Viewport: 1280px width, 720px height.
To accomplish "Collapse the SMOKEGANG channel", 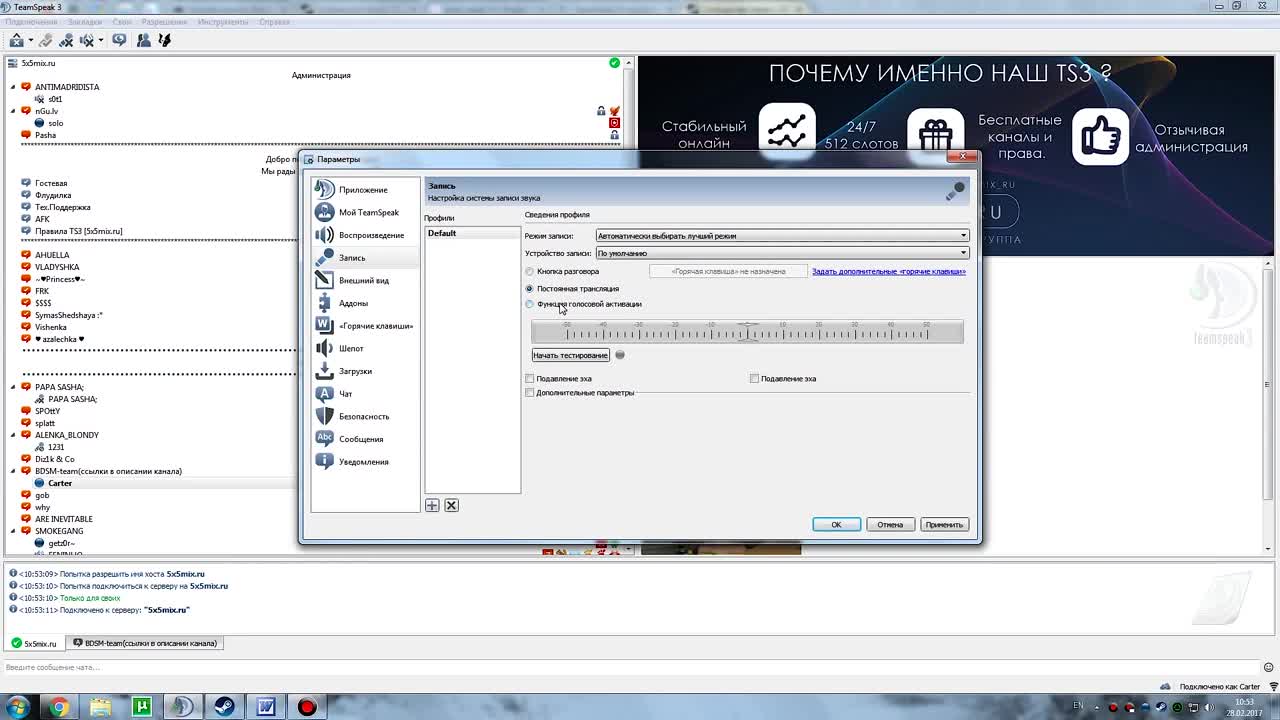I will coord(14,531).
